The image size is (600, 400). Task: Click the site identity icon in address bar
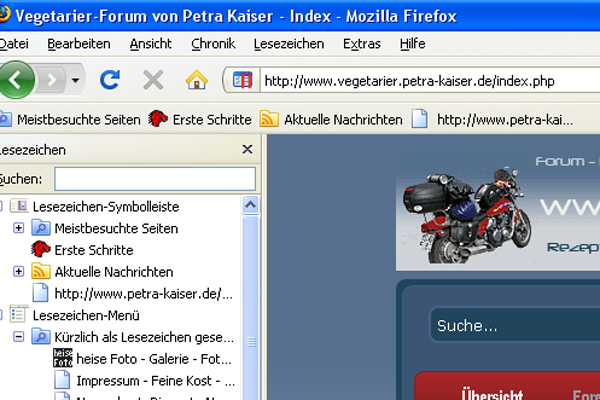242,80
